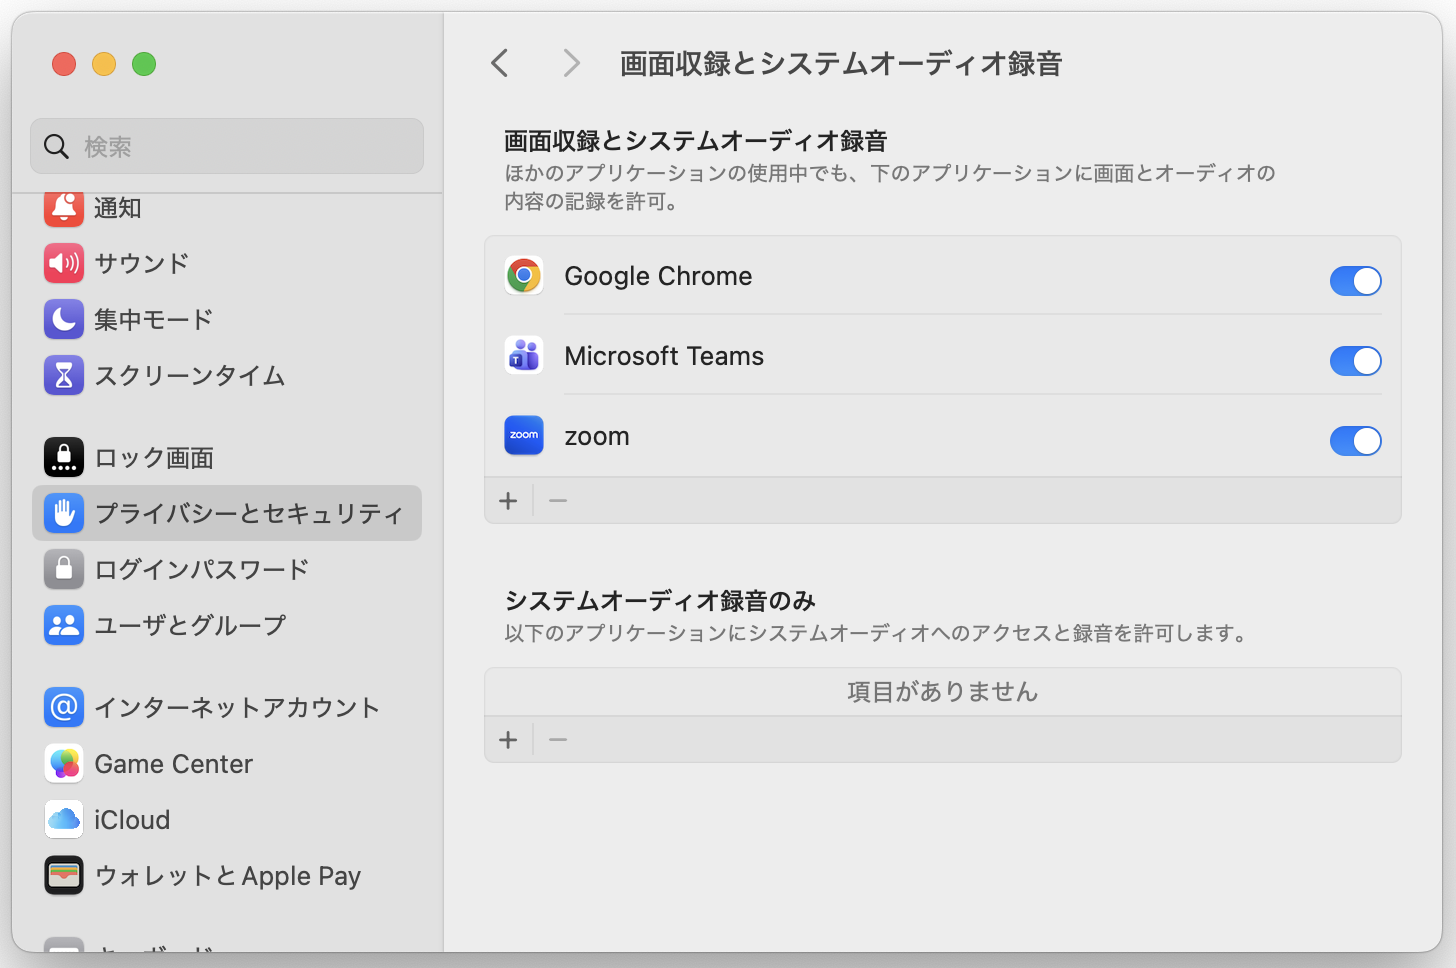Click the magnifying glass search icon

57,147
